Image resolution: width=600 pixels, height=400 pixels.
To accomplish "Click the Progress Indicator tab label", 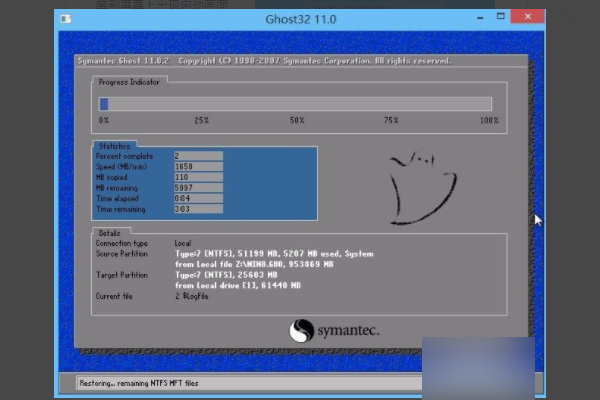I will point(129,82).
